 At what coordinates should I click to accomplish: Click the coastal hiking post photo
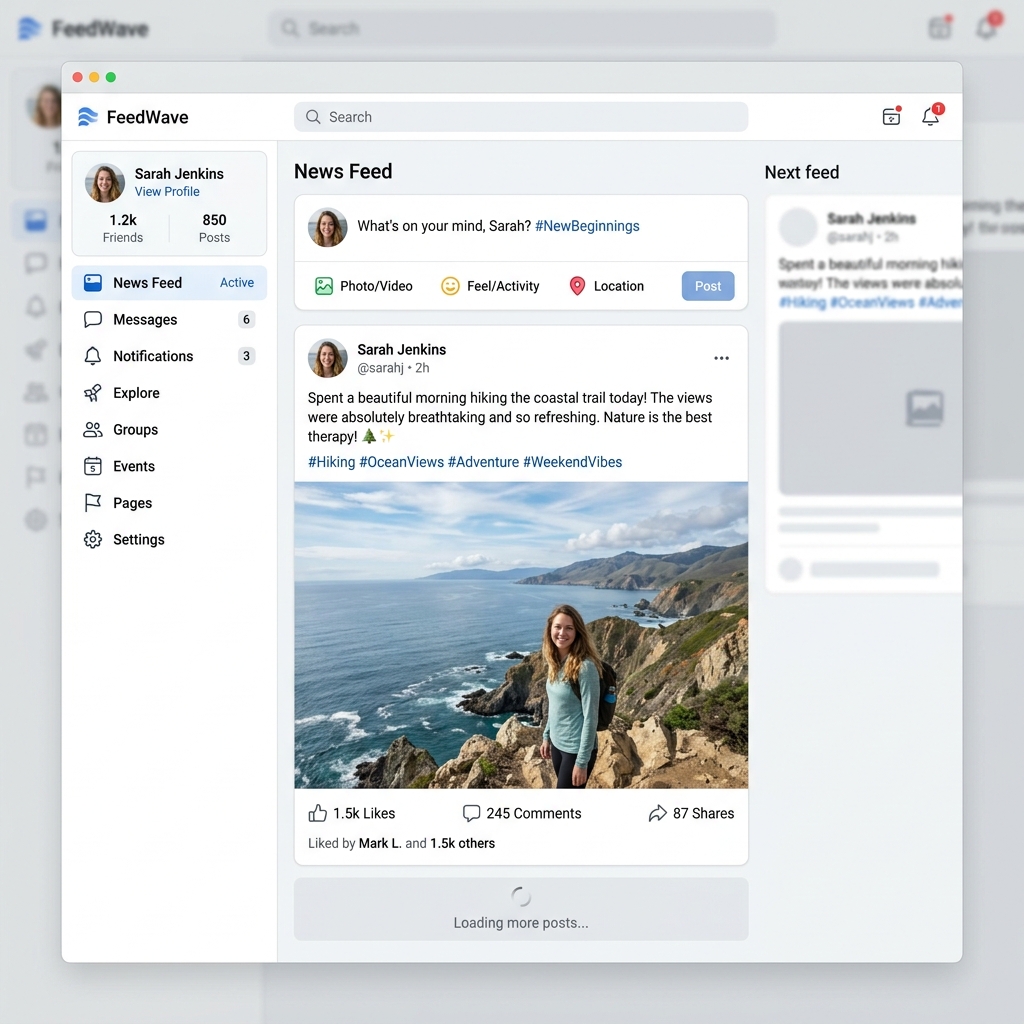coord(521,635)
